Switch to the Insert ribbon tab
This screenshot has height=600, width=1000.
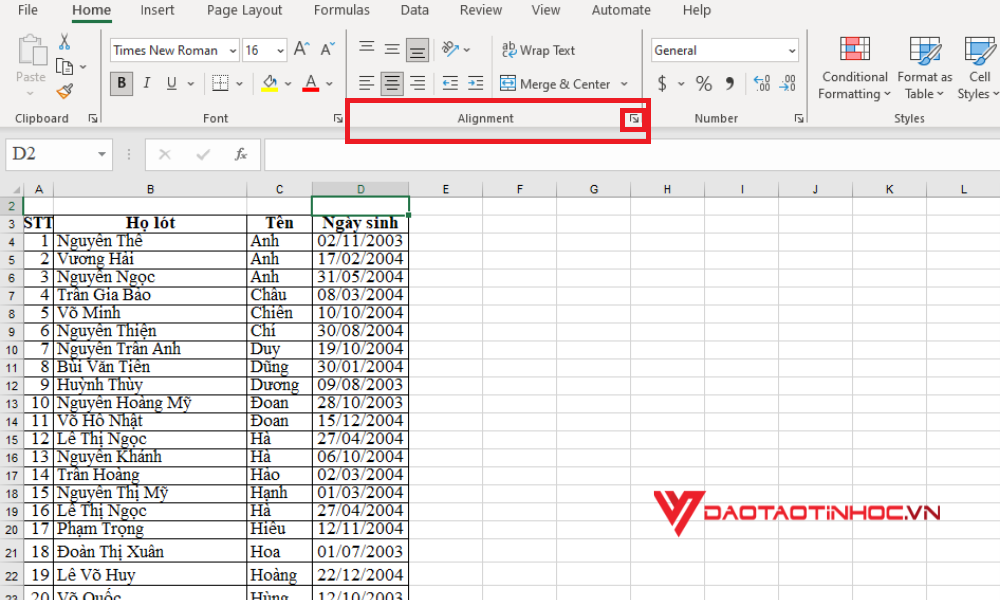pos(157,11)
